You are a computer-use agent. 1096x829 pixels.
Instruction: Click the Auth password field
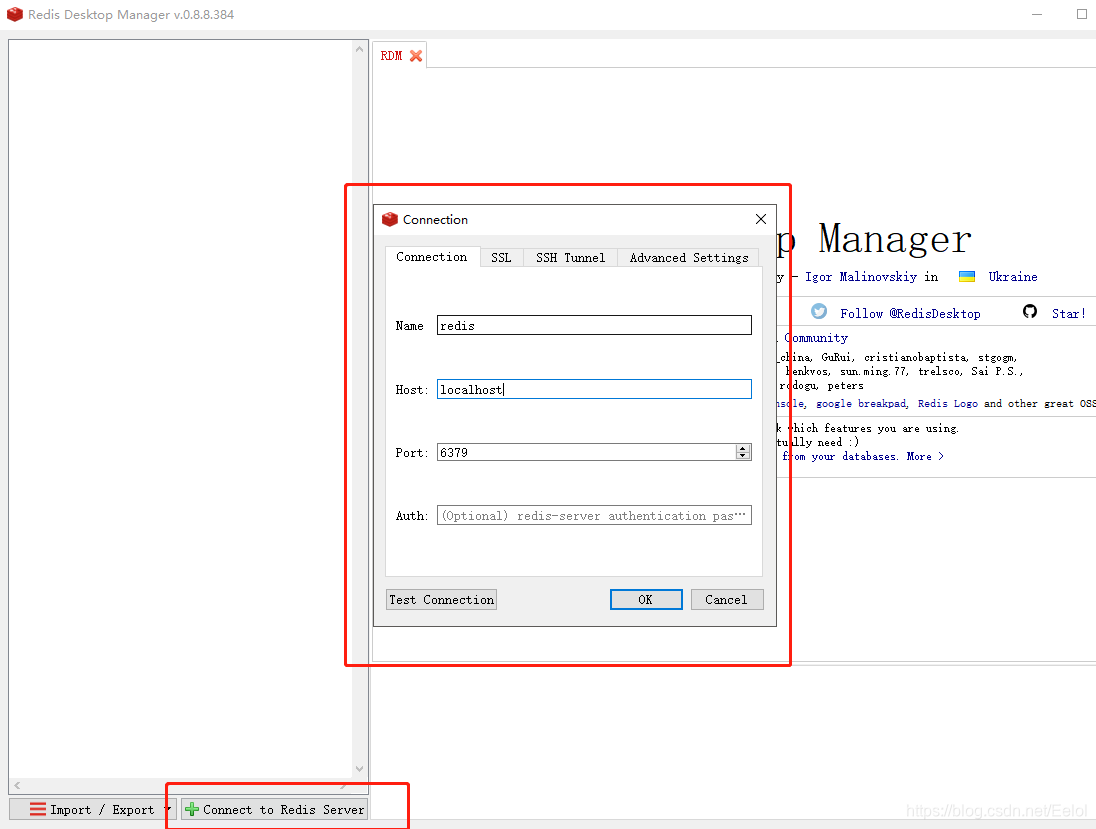point(594,515)
